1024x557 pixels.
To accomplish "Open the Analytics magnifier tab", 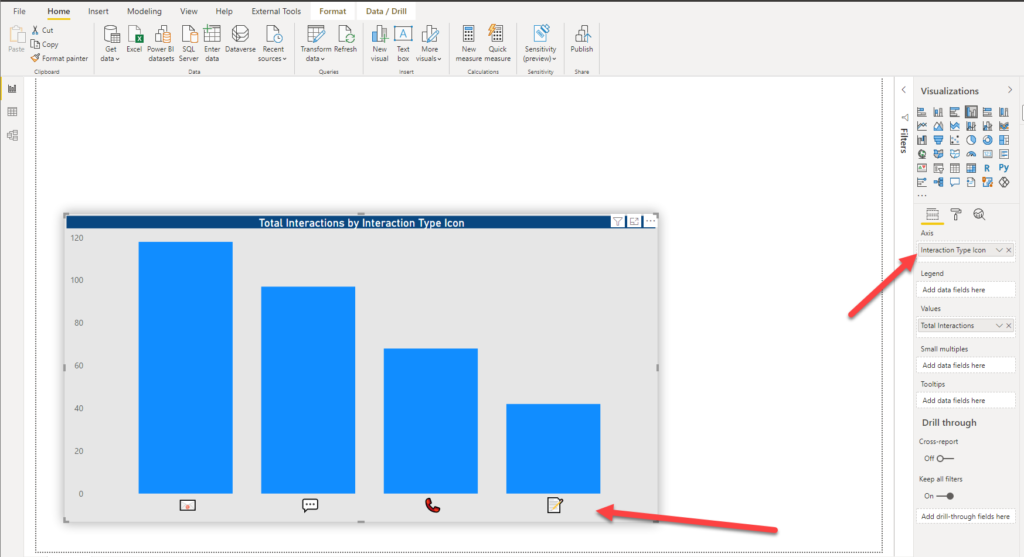I will coord(979,214).
